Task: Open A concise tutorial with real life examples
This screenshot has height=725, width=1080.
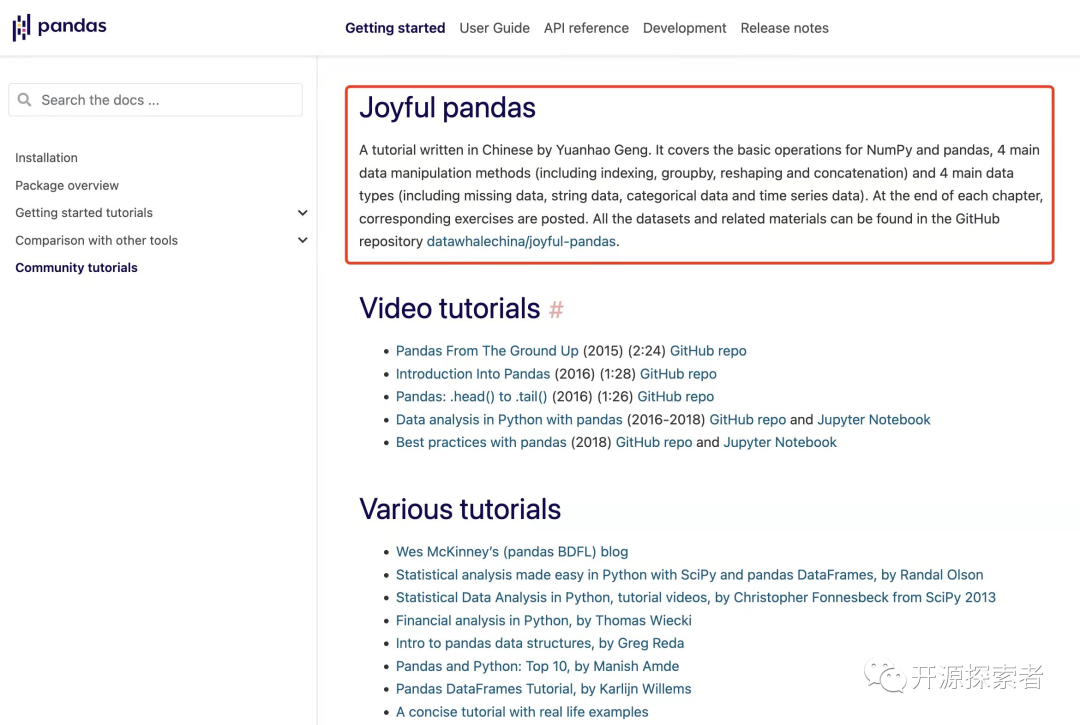Action: tap(522, 712)
